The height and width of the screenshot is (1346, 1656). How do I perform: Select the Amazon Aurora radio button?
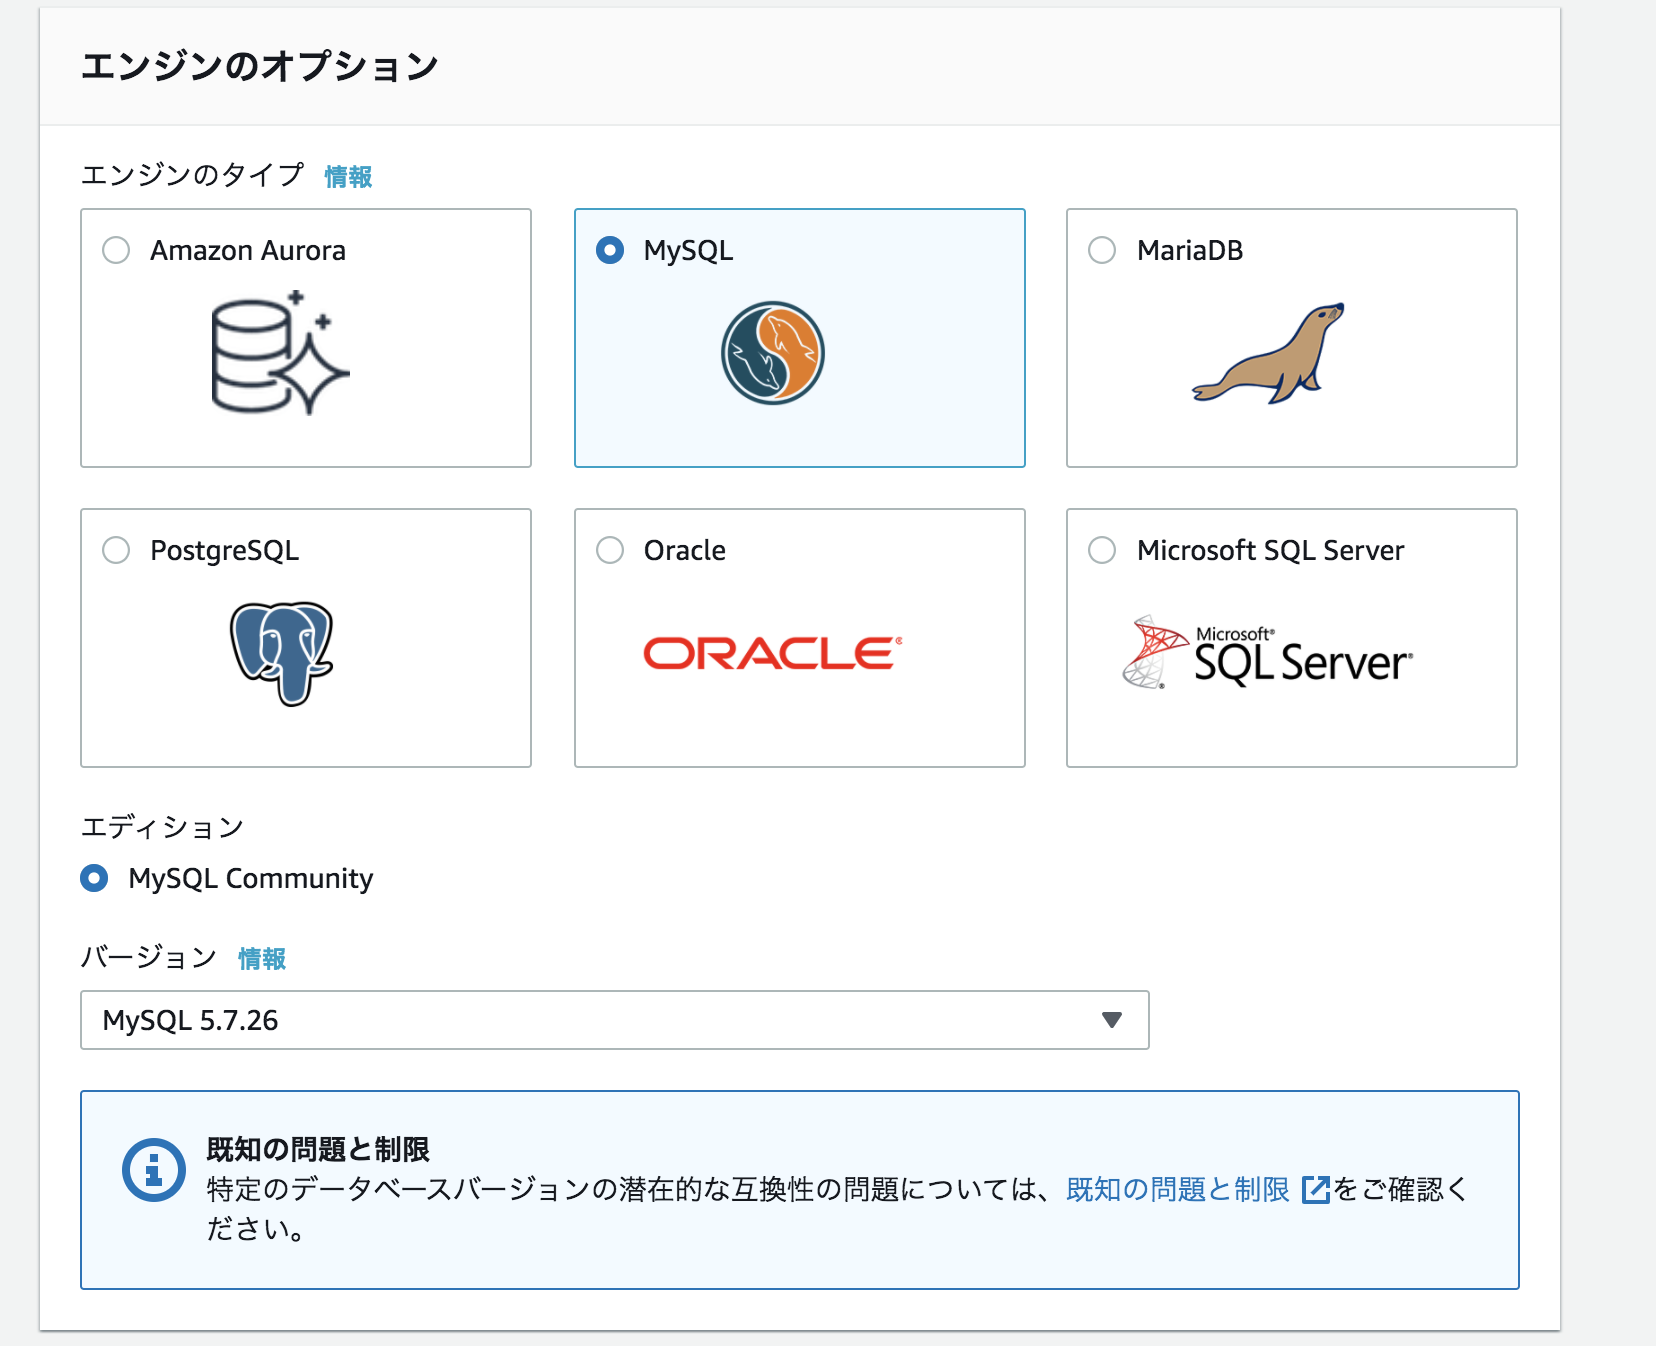(116, 250)
